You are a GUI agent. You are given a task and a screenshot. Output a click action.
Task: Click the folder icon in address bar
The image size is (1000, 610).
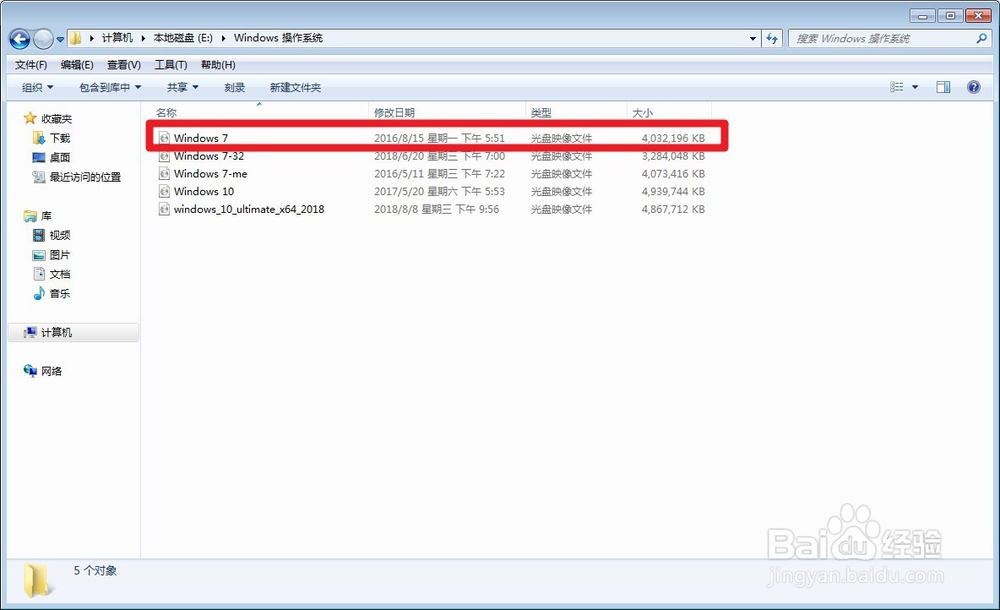(75, 38)
